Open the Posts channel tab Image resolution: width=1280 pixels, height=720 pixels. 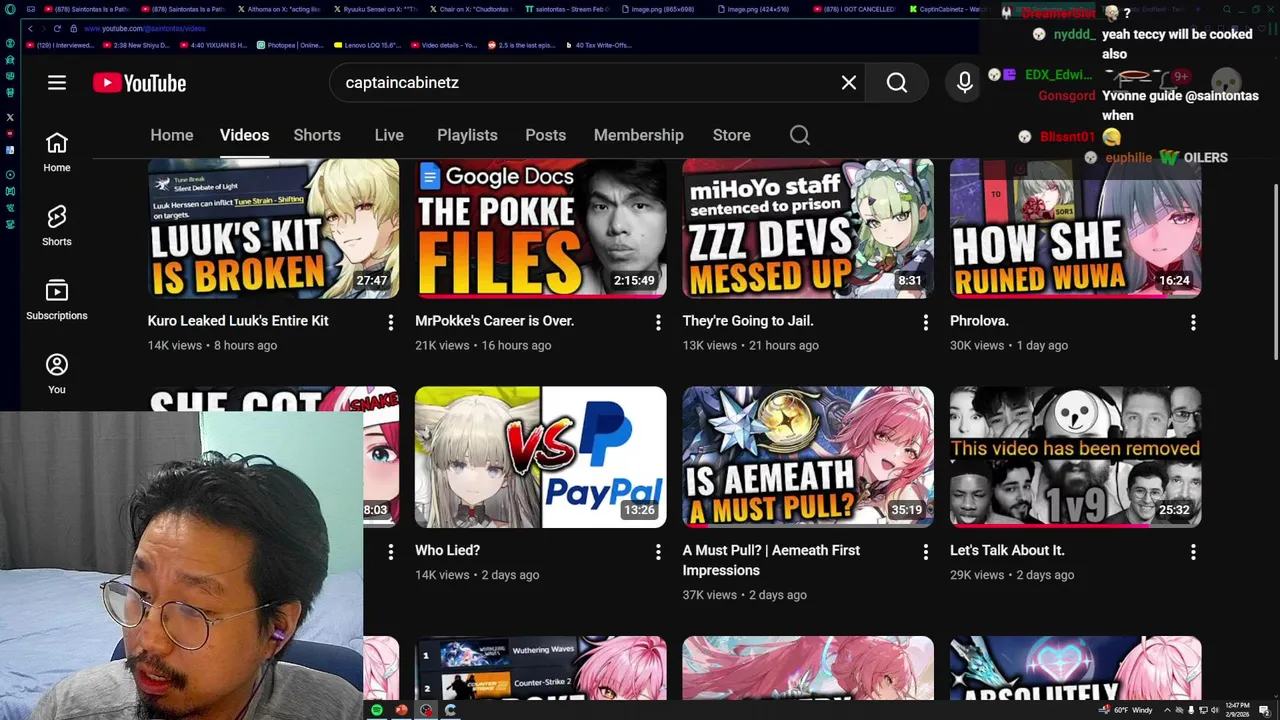tap(545, 135)
